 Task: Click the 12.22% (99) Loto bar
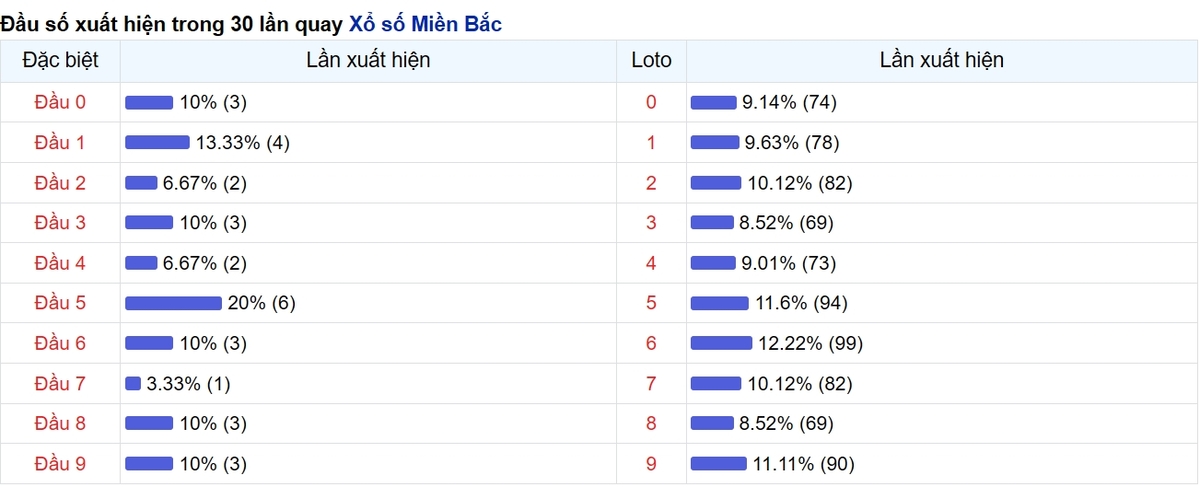click(722, 343)
